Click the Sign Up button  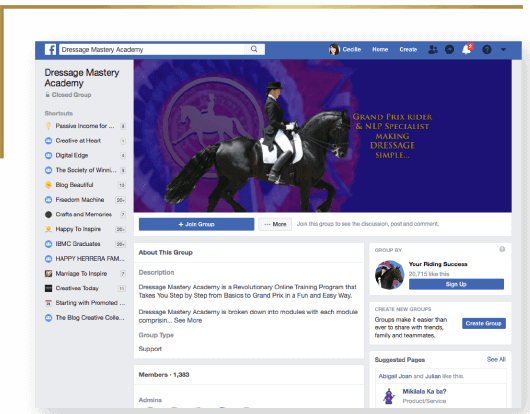456,284
